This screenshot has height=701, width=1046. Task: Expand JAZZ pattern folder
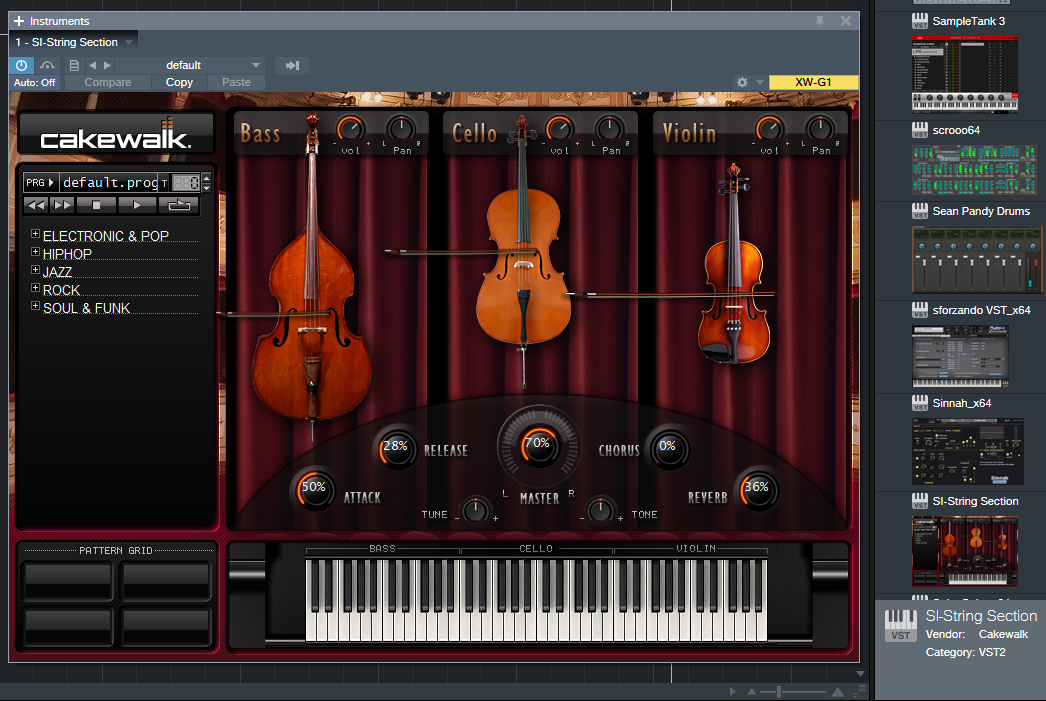tap(35, 270)
